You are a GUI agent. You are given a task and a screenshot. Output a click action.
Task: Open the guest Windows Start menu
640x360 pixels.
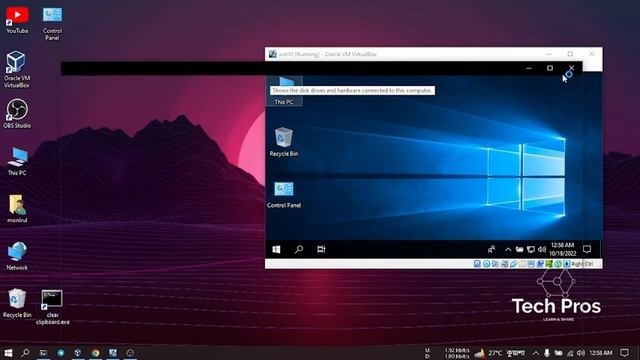pyautogui.click(x=276, y=249)
